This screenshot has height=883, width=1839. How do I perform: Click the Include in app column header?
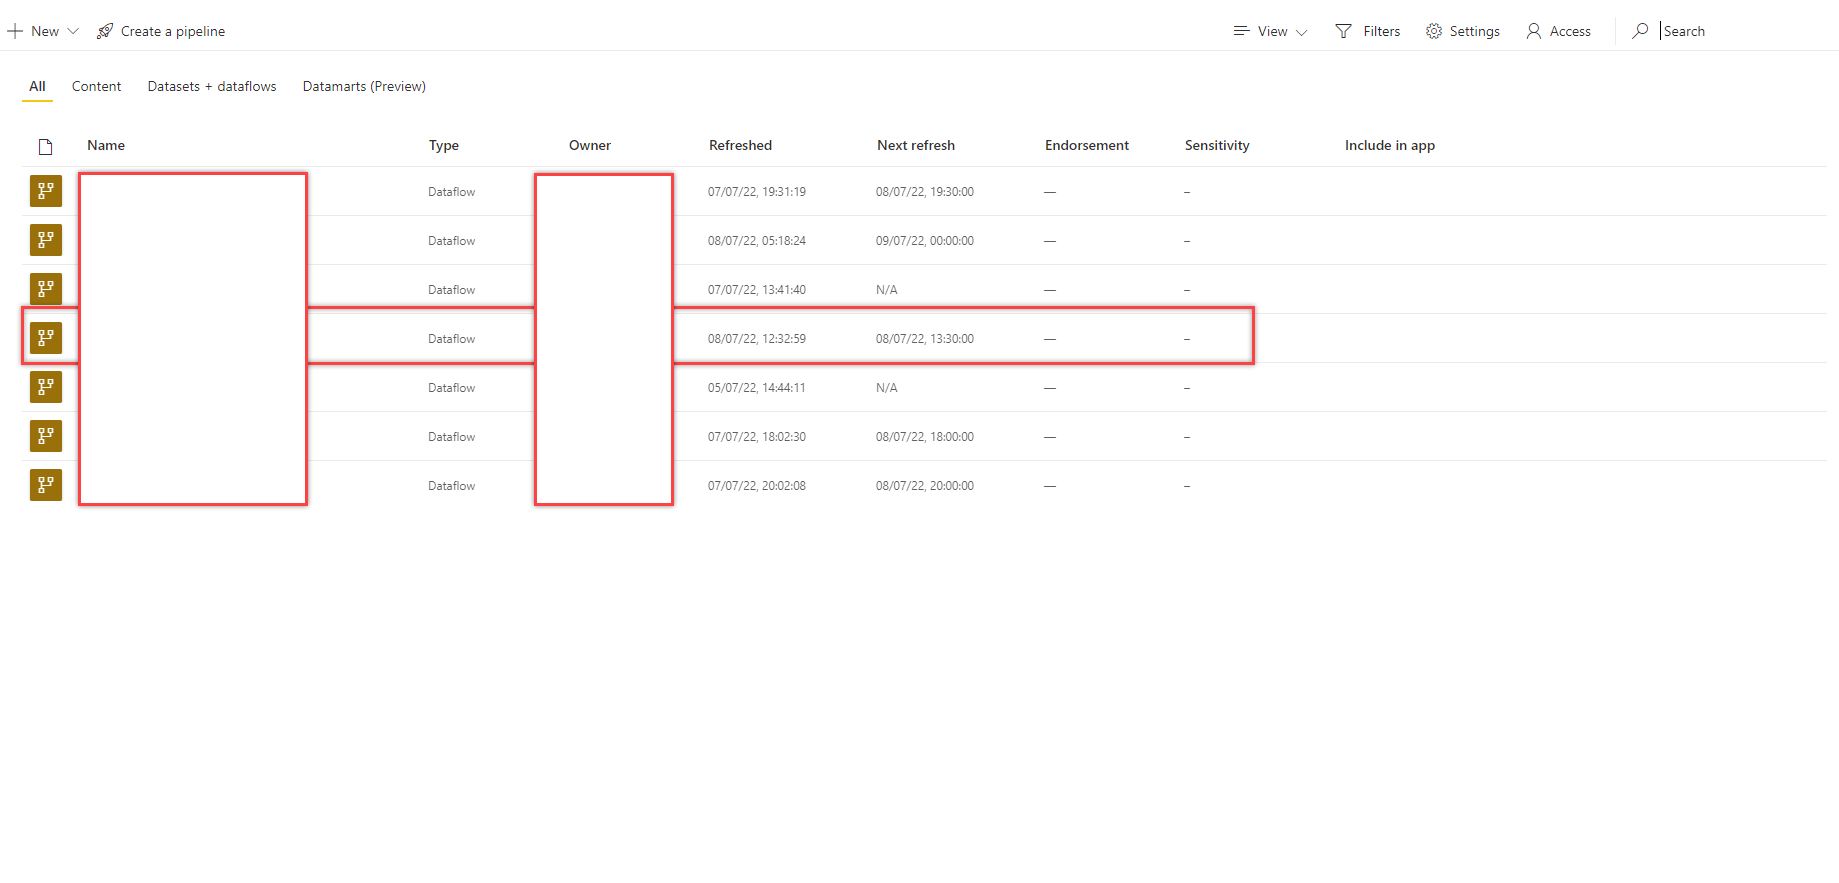[1390, 145]
